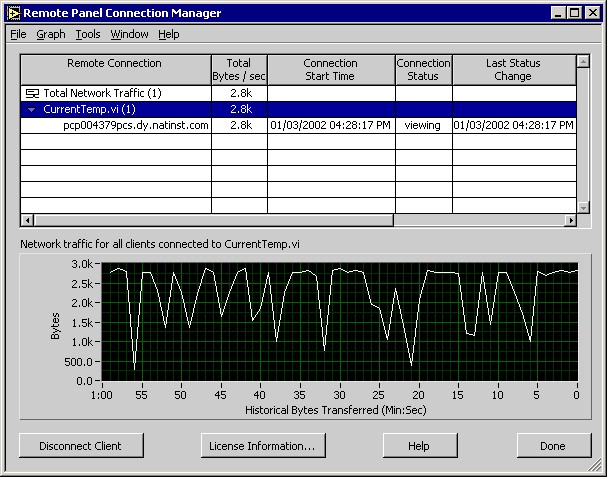607x477 pixels.
Task: Open the Graph menu
Action: (x=51, y=34)
